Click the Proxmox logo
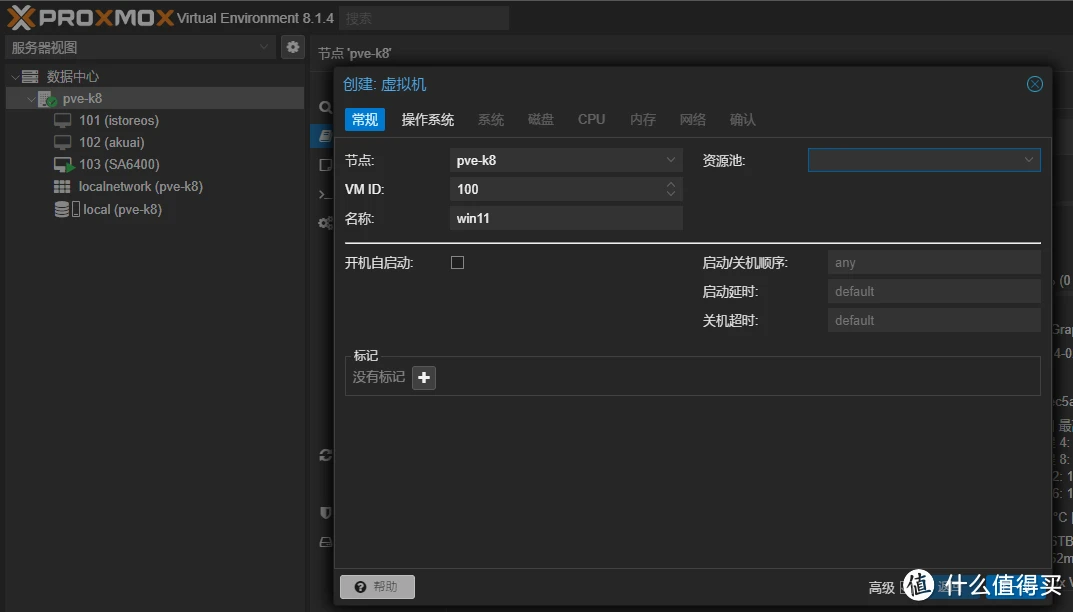1073x612 pixels. point(90,17)
